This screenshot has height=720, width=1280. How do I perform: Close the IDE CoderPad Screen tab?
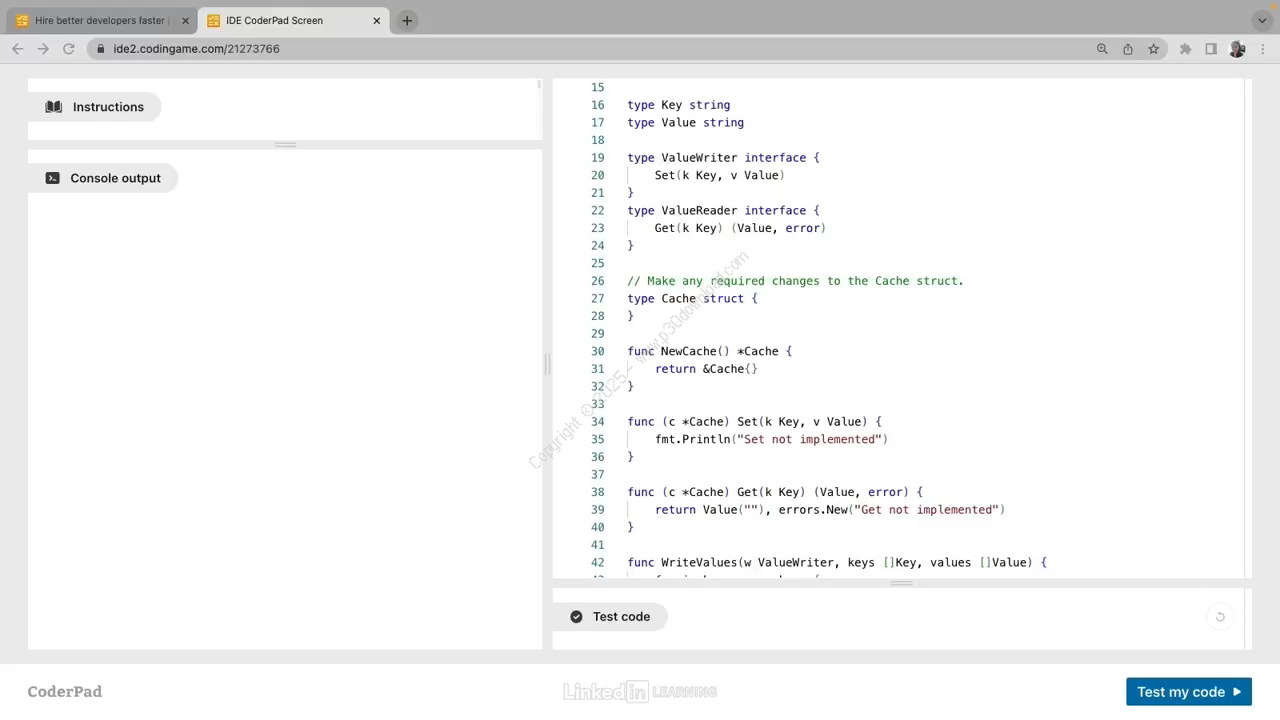[377, 20]
